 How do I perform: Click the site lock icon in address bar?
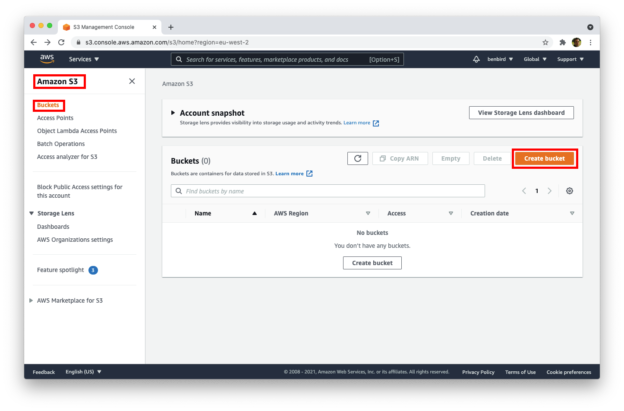[78, 42]
